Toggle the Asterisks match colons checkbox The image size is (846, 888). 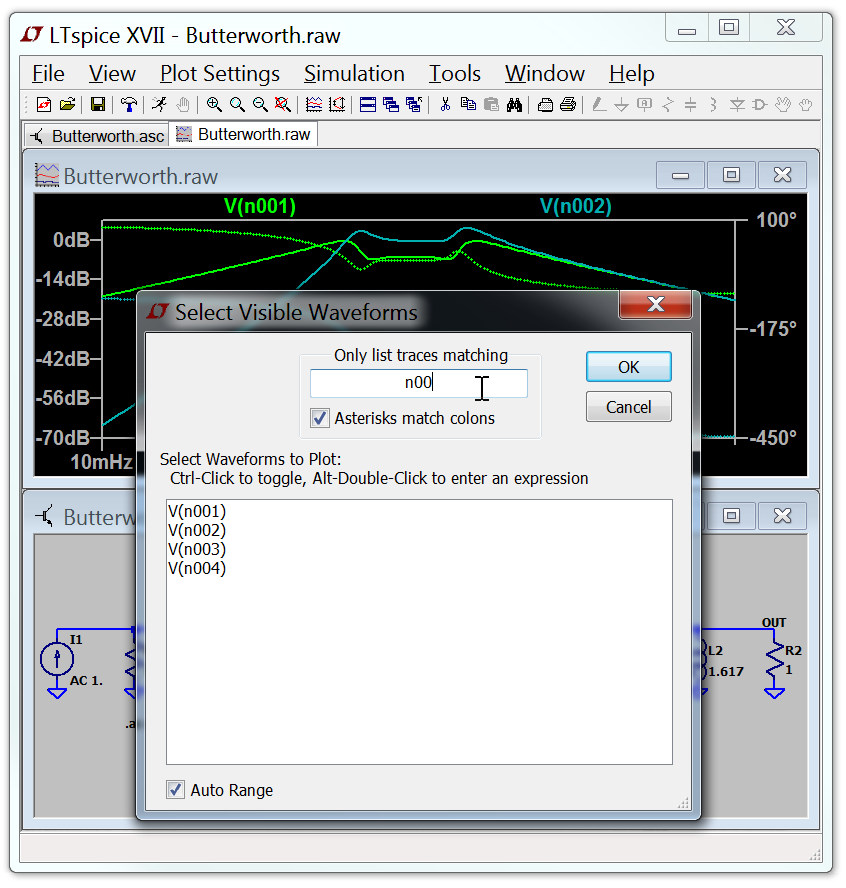click(320, 418)
